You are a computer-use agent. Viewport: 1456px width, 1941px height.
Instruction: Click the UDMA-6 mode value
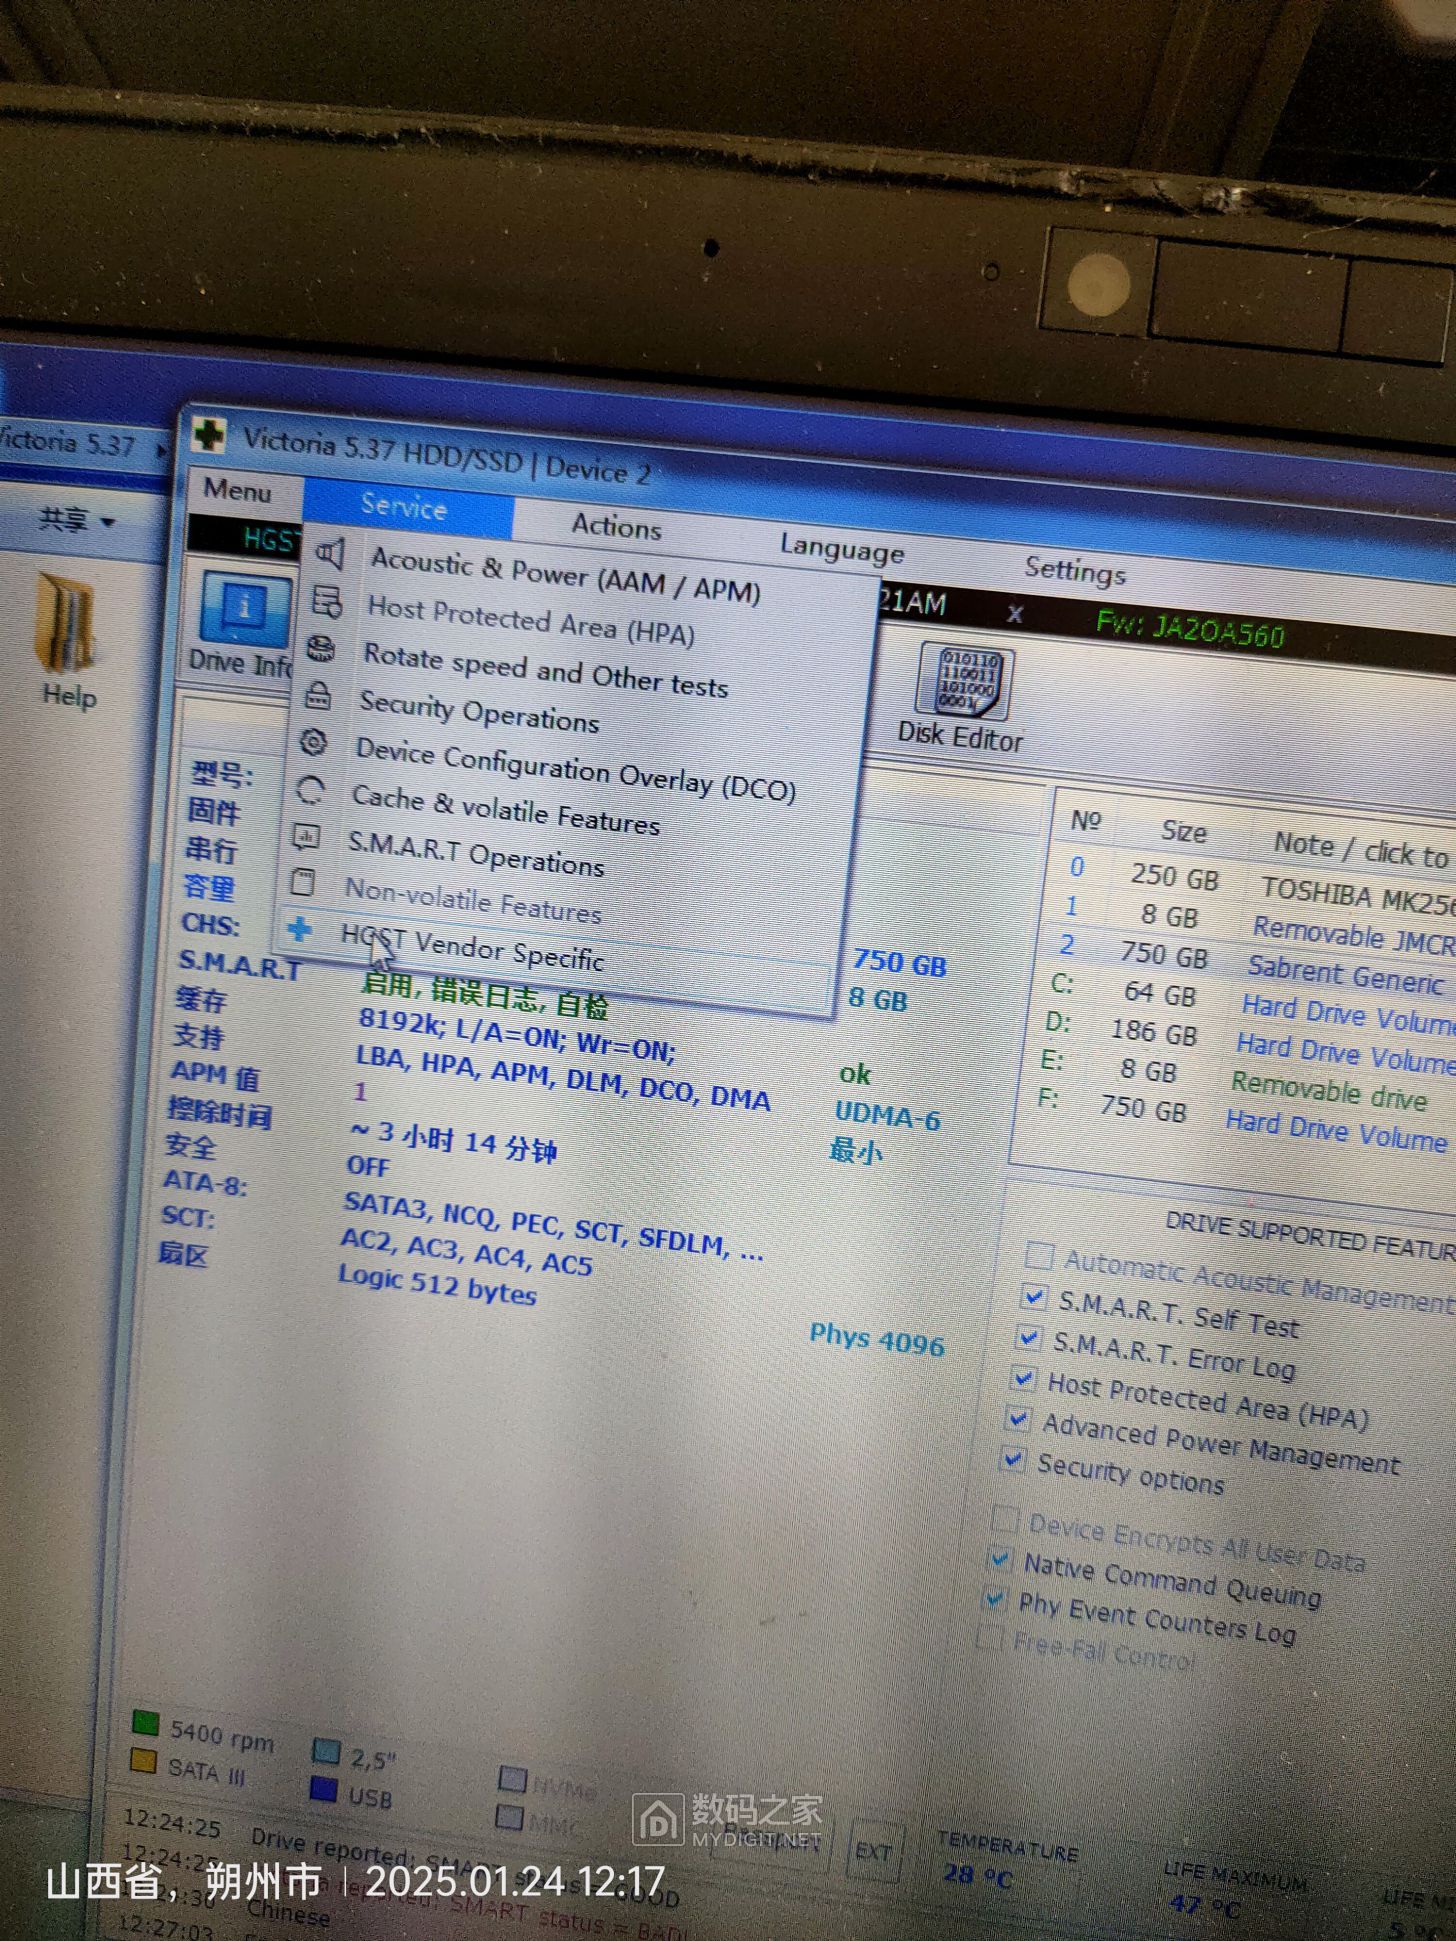(887, 1115)
